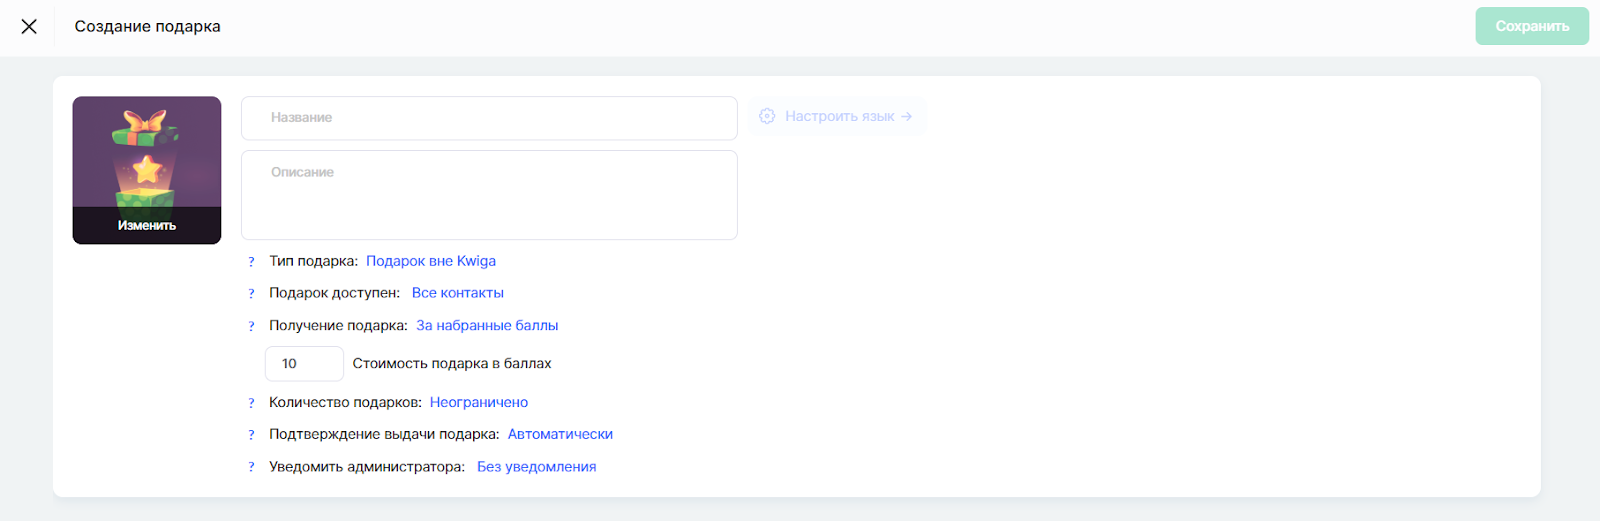Click the help icon next to Тип подарка
The width and height of the screenshot is (1600, 521).
(x=251, y=262)
